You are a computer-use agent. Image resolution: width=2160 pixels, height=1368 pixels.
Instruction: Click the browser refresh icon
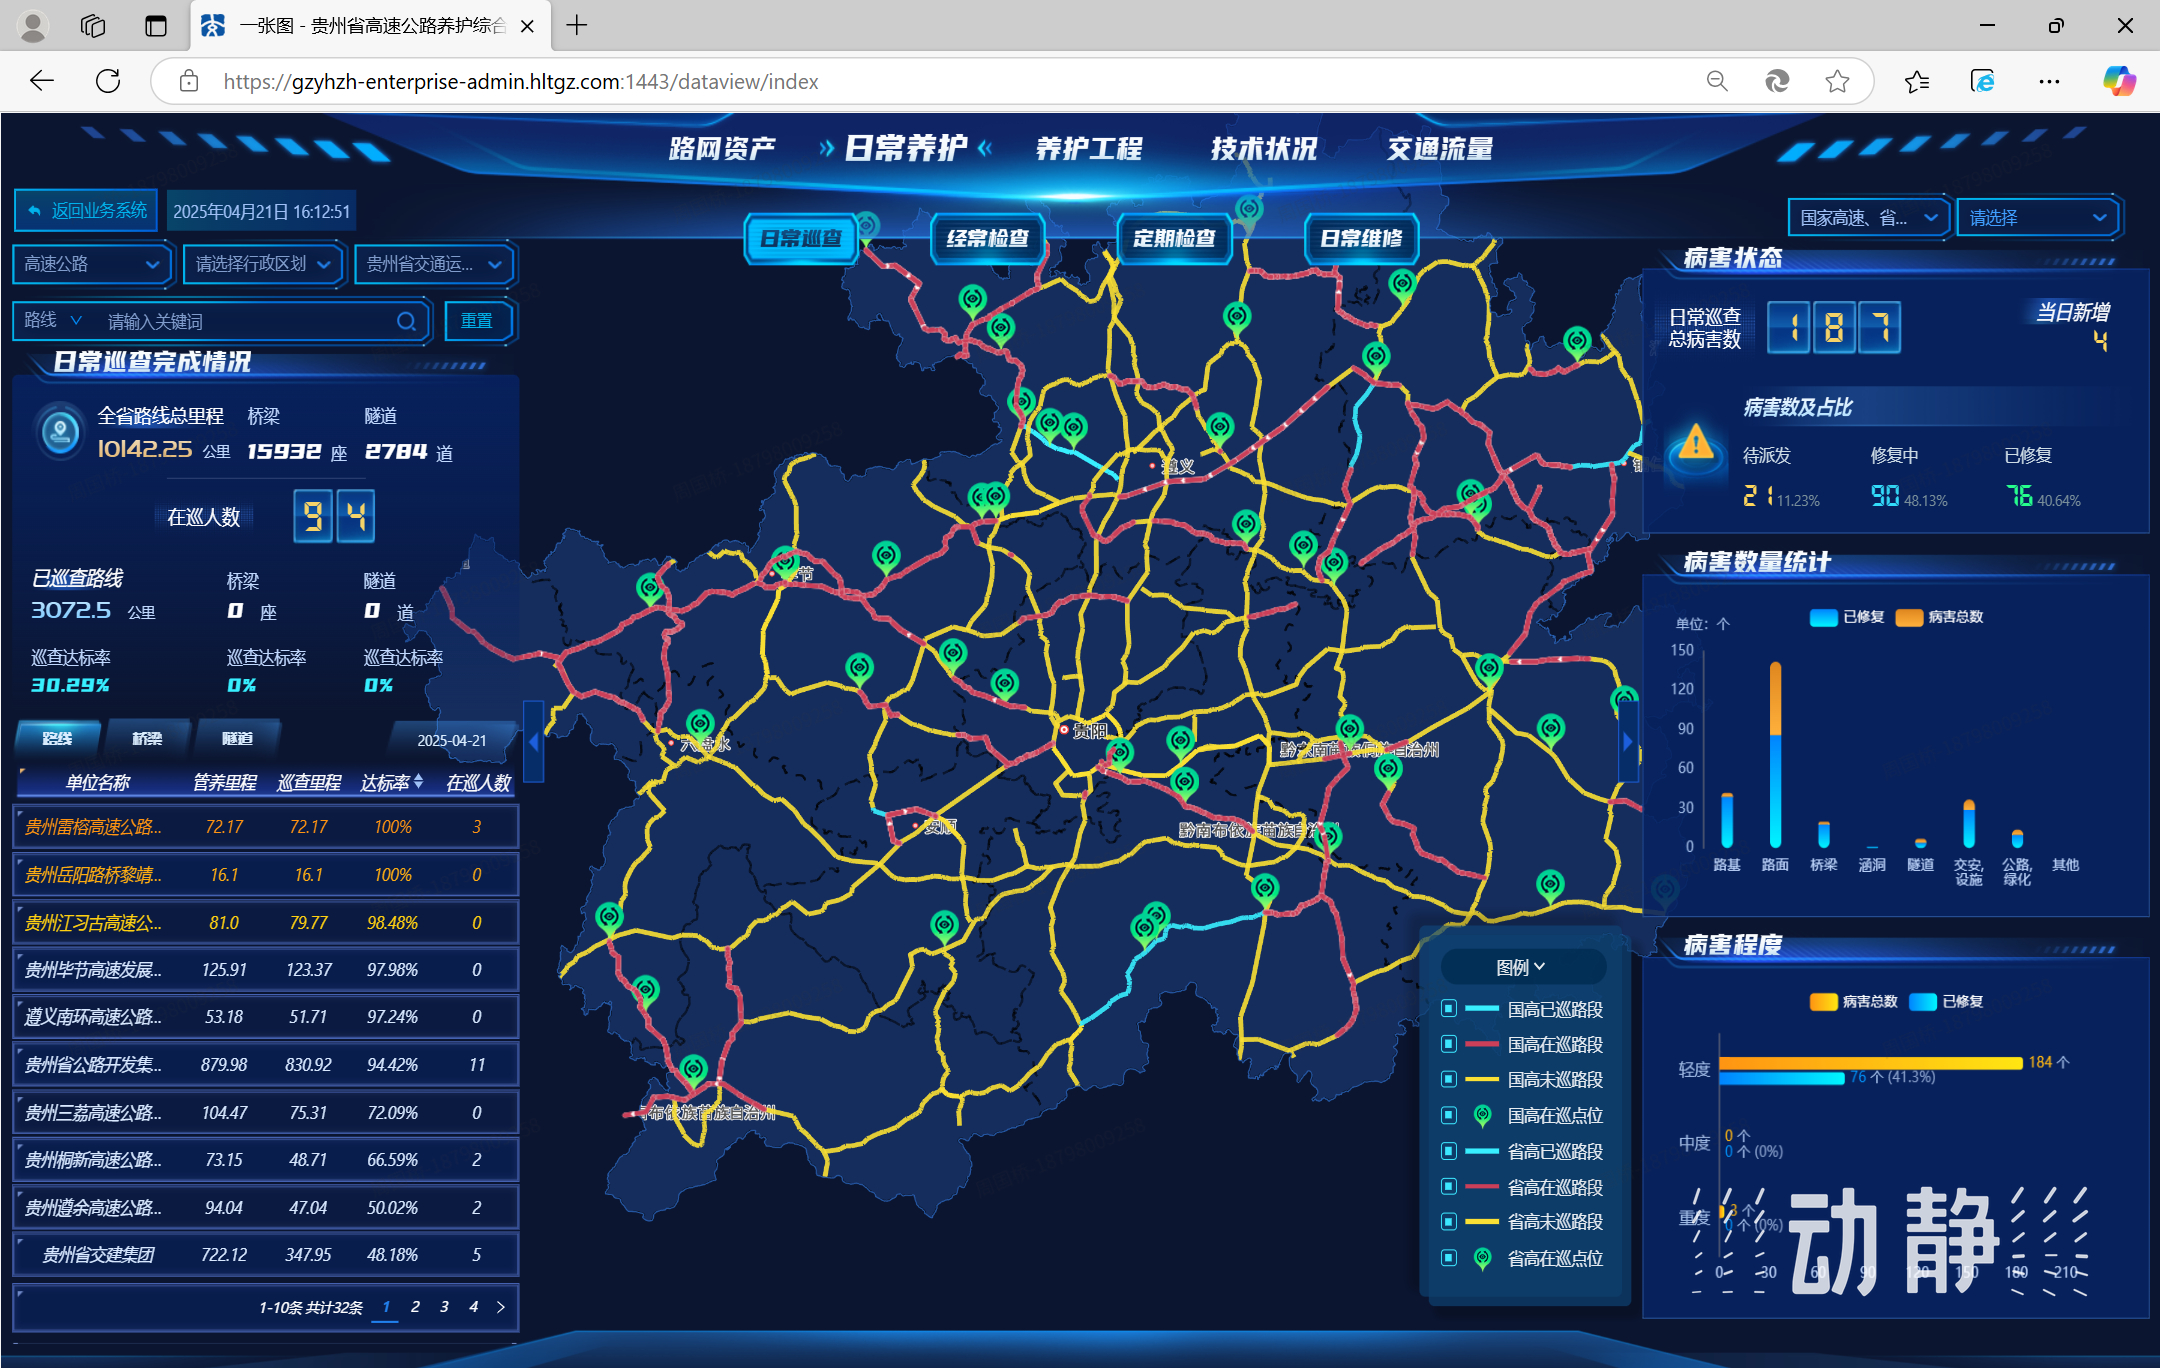[108, 81]
